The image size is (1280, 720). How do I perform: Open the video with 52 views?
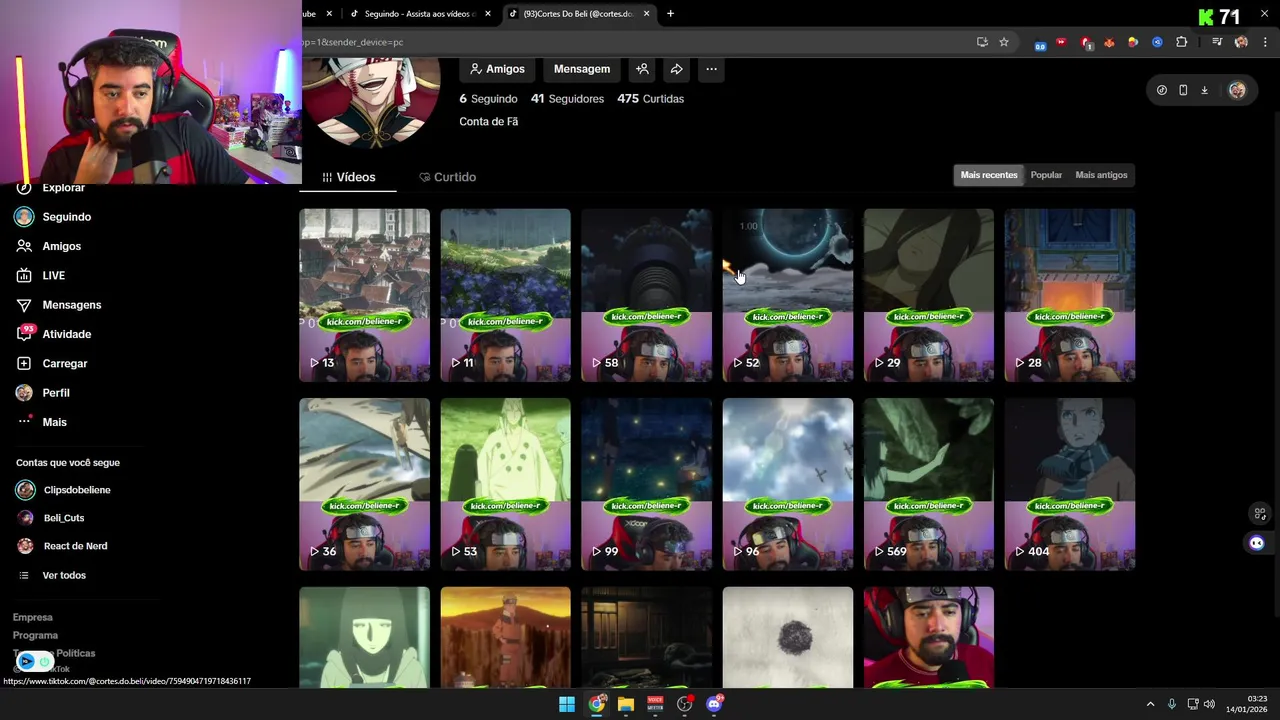point(788,295)
